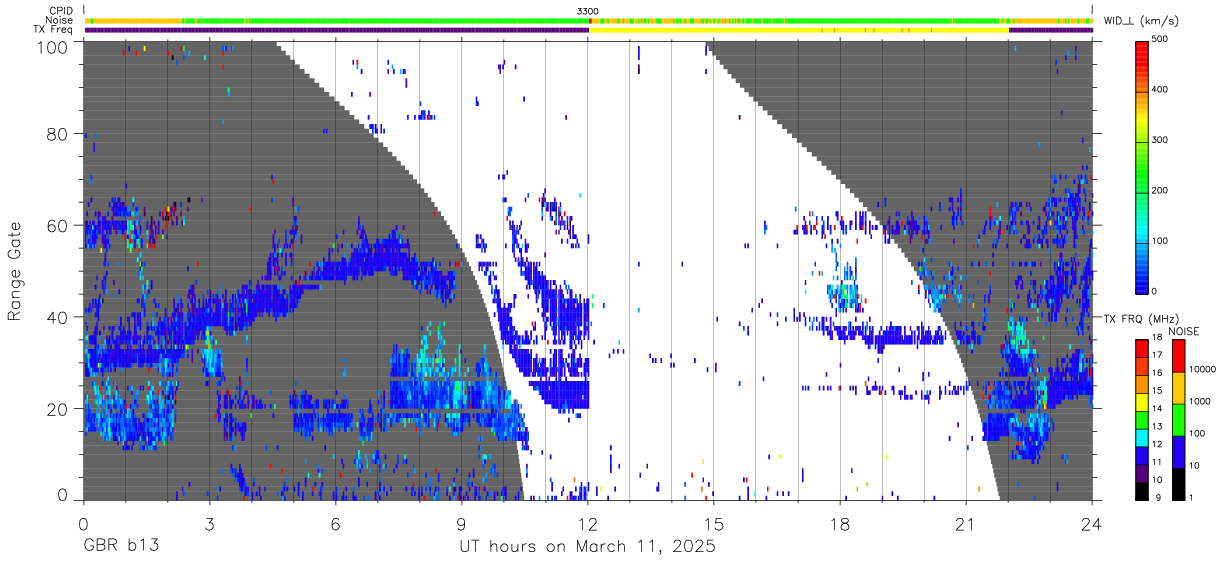Viewport: 1228px width, 567px height.
Task: Click the 'NOISE' legend title
Action: (1184, 331)
